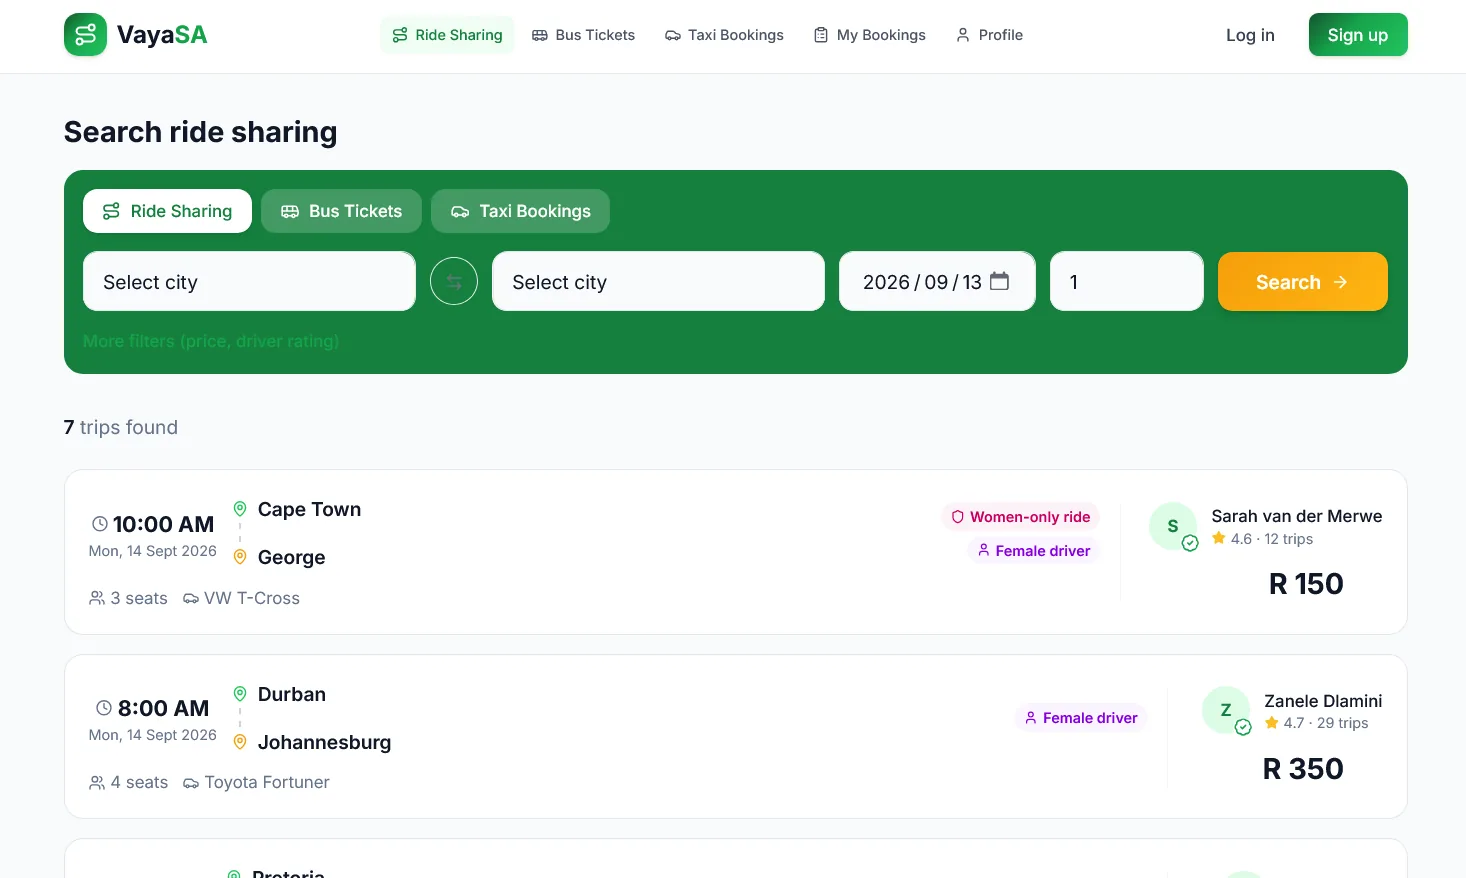The height and width of the screenshot is (878, 1466).
Task: Open the origin Select city dropdown
Action: coord(249,282)
